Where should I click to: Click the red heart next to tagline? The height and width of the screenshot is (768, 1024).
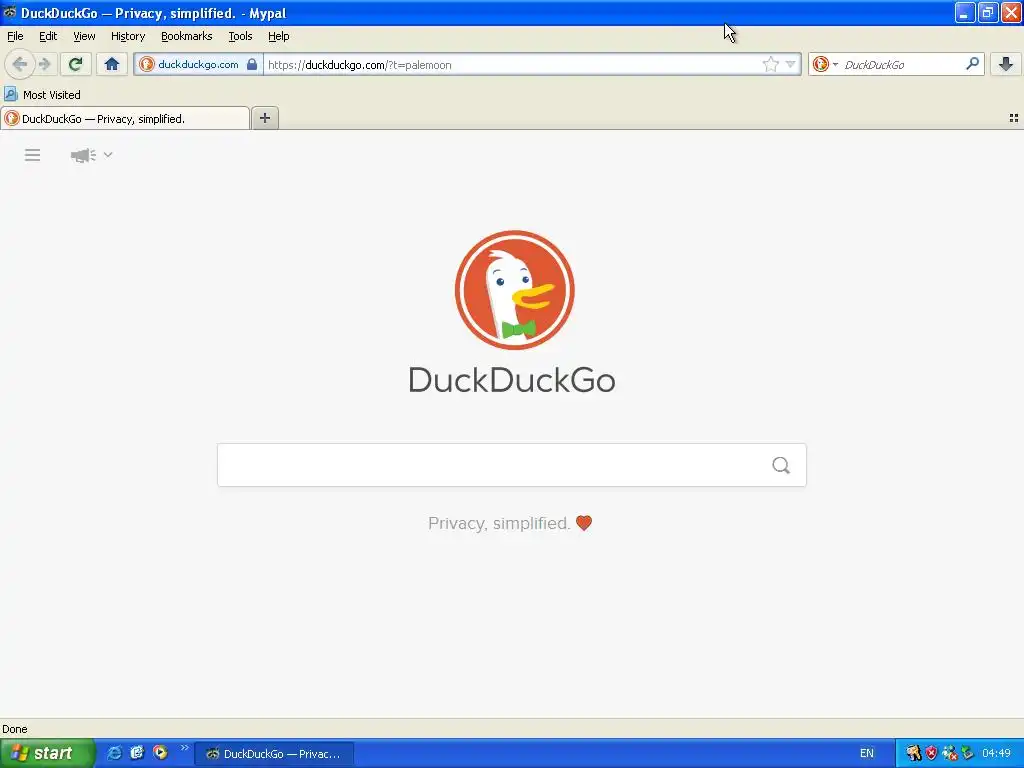tap(584, 523)
